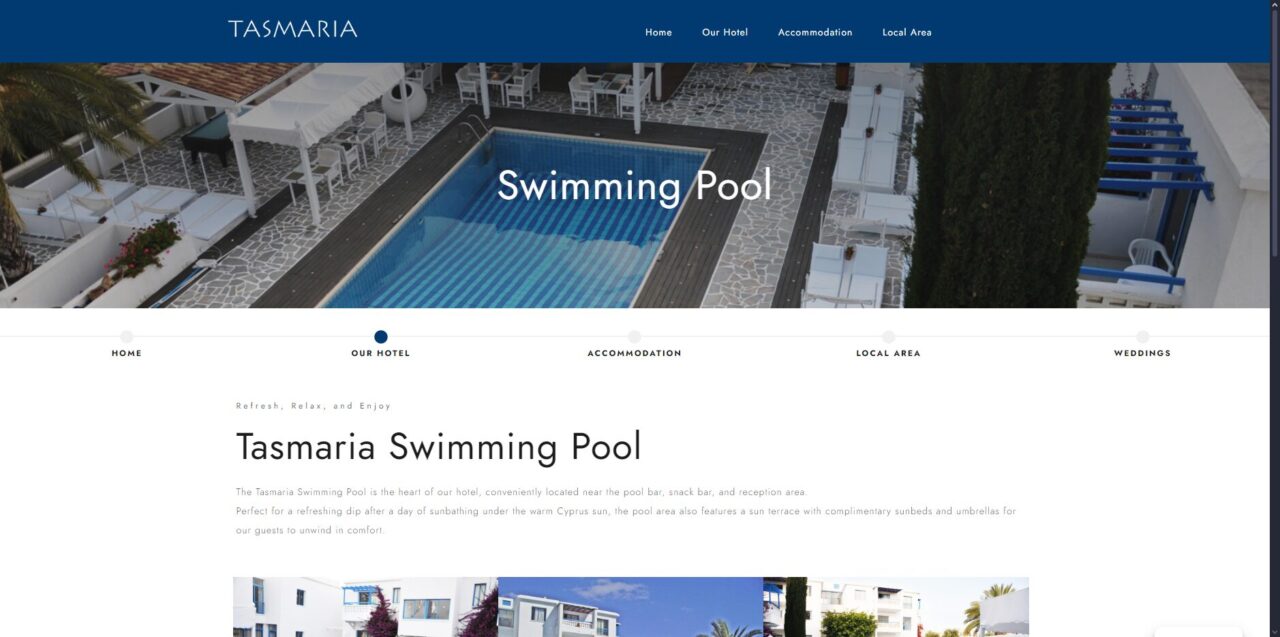Click the Swimming Pool hero banner image

click(x=635, y=185)
